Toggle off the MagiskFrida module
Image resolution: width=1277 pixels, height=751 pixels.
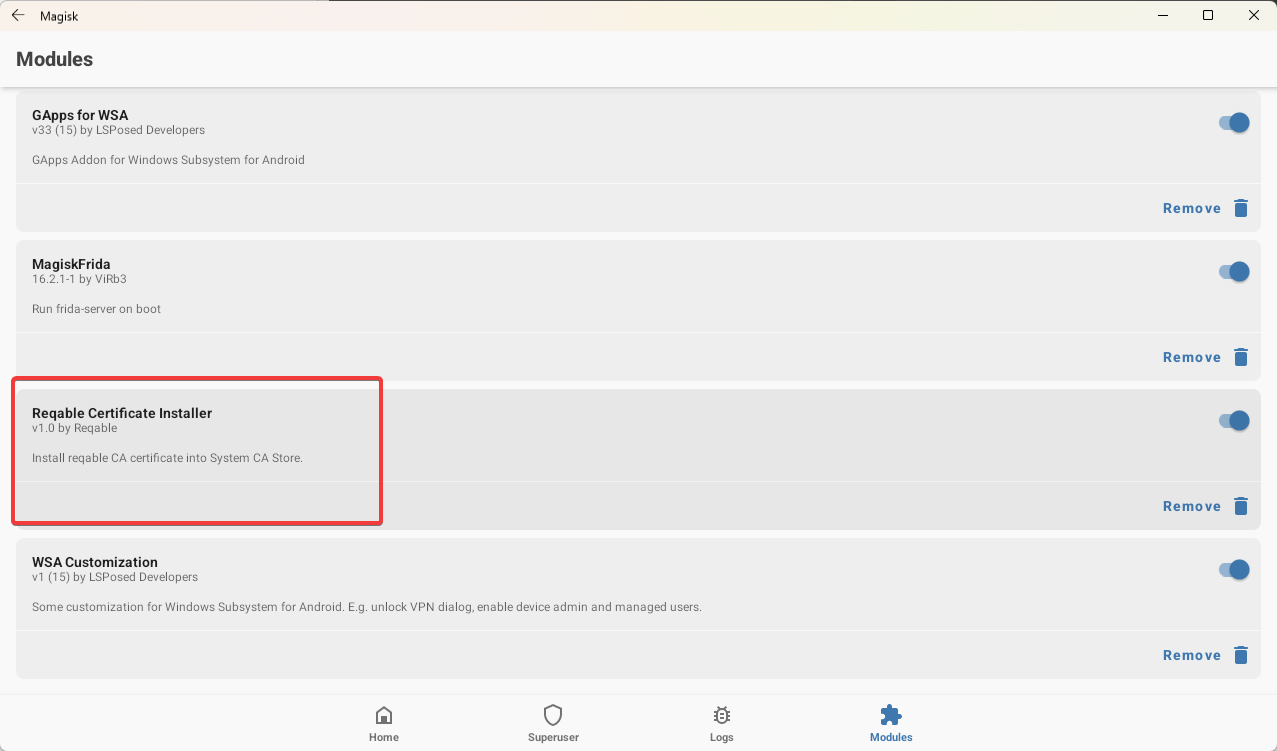tap(1234, 272)
